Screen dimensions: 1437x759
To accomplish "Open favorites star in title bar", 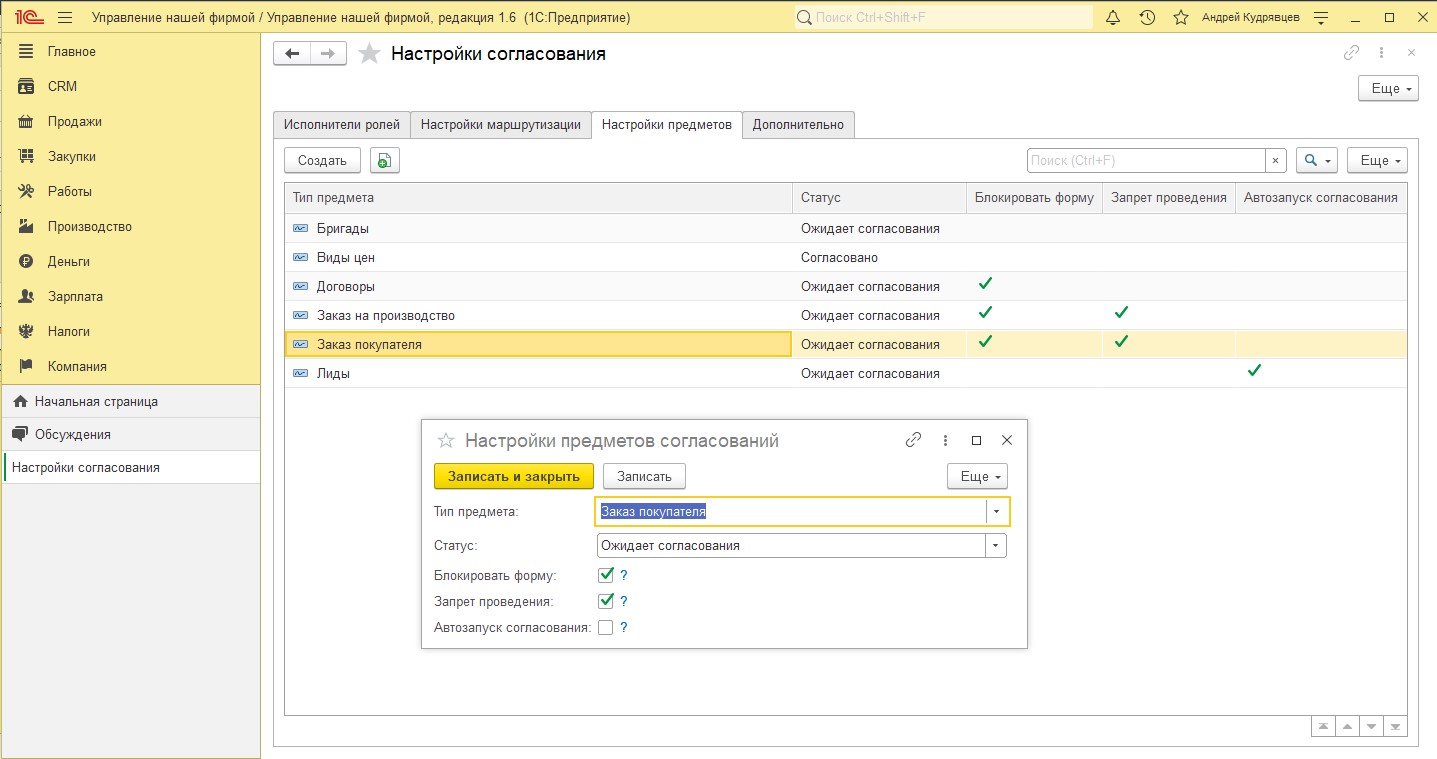I will pyautogui.click(x=1181, y=18).
